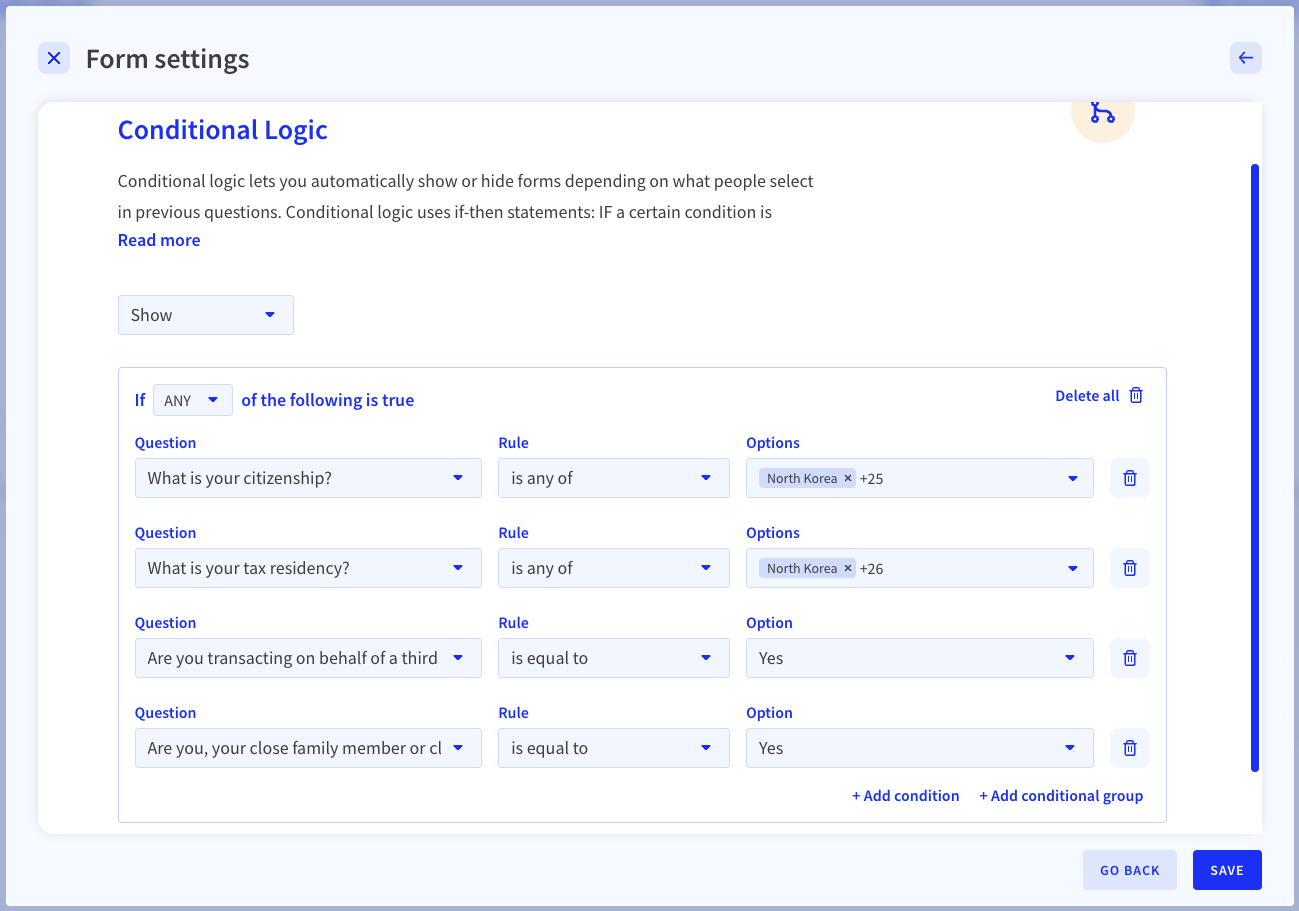Click the trash icon beside Delete all
1299x911 pixels.
pyautogui.click(x=1136, y=396)
